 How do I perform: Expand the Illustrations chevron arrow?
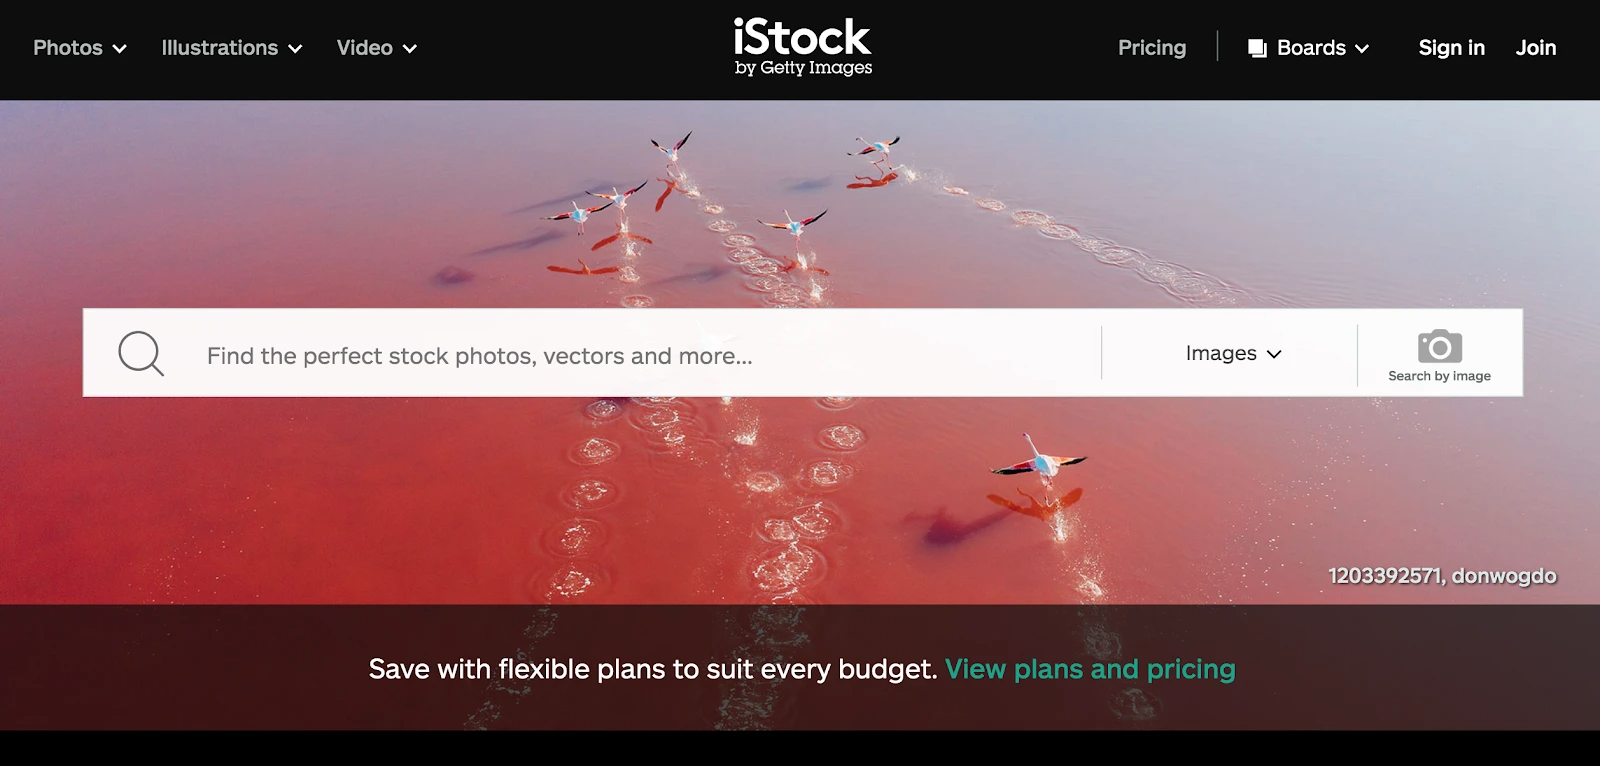tap(295, 49)
